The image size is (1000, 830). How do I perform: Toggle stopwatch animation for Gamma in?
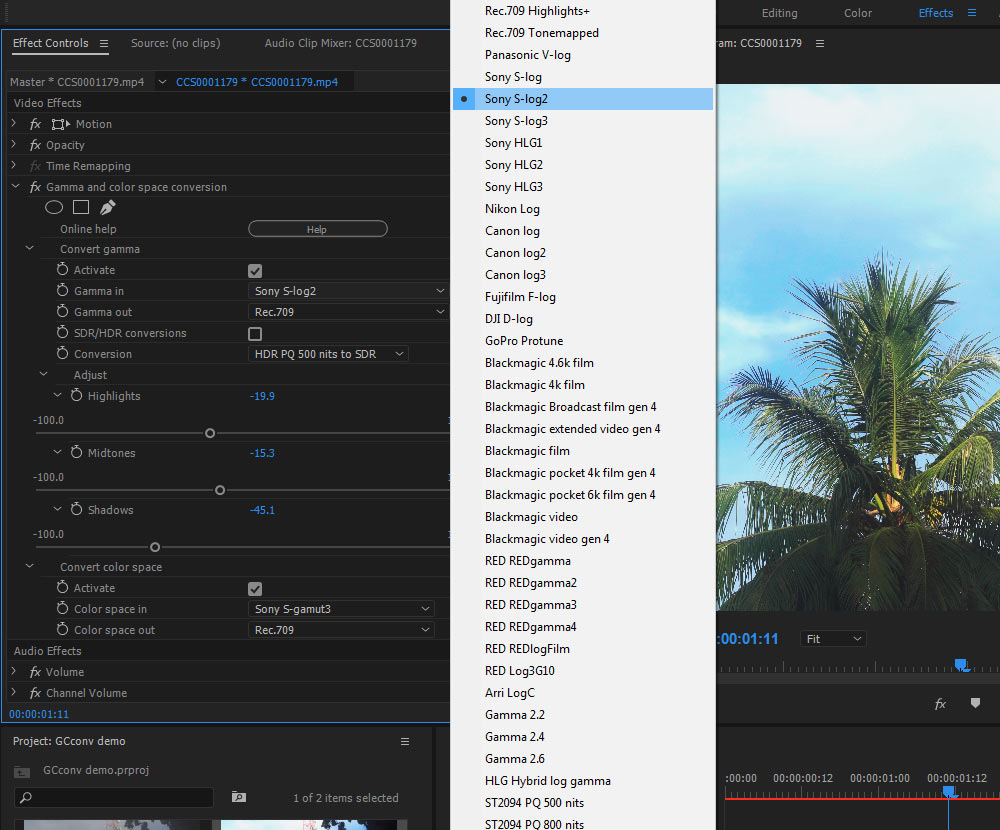pos(62,291)
